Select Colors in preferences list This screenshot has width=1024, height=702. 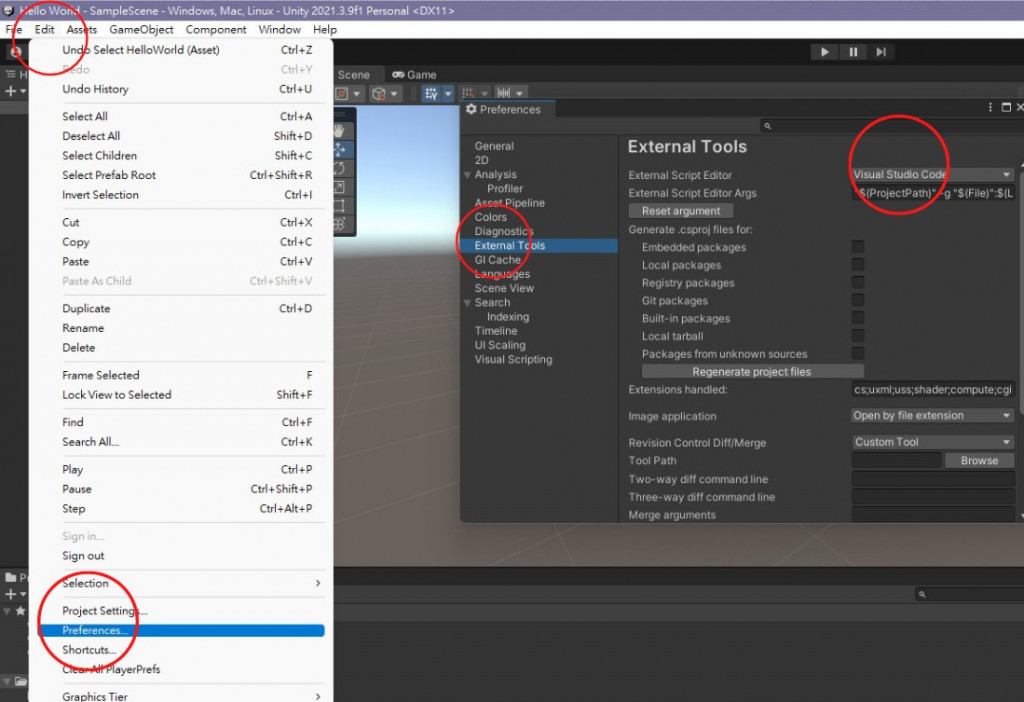[x=490, y=217]
